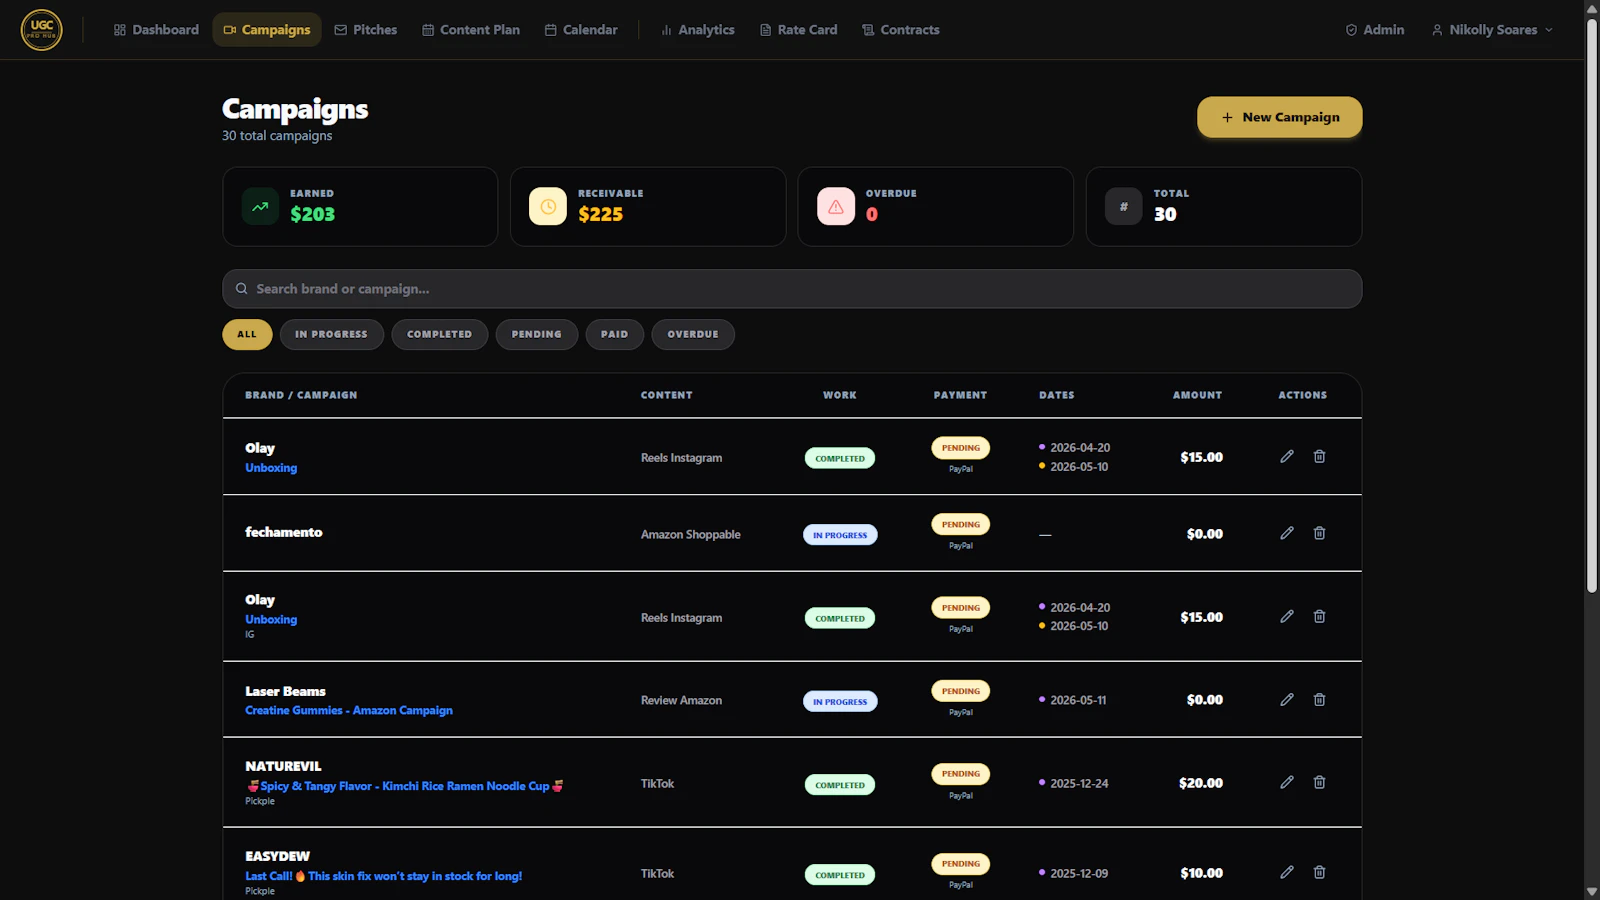
Task: Edit the first Olay Unboxing campaign
Action: click(1287, 456)
